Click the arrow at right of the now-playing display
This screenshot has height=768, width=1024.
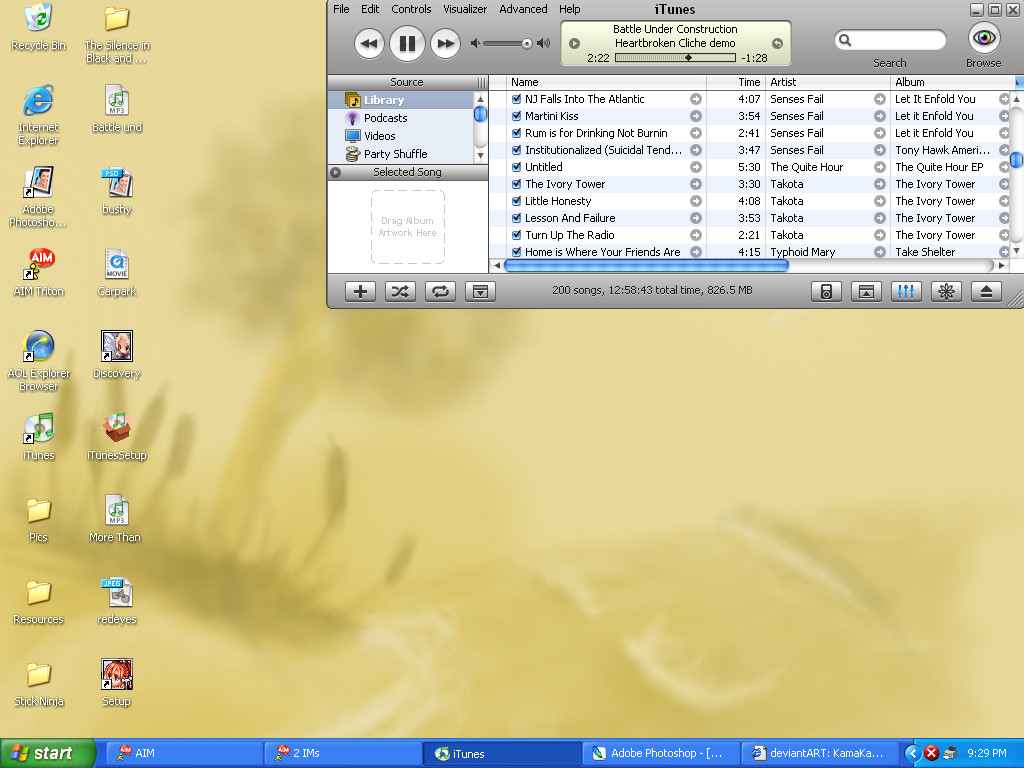777,44
